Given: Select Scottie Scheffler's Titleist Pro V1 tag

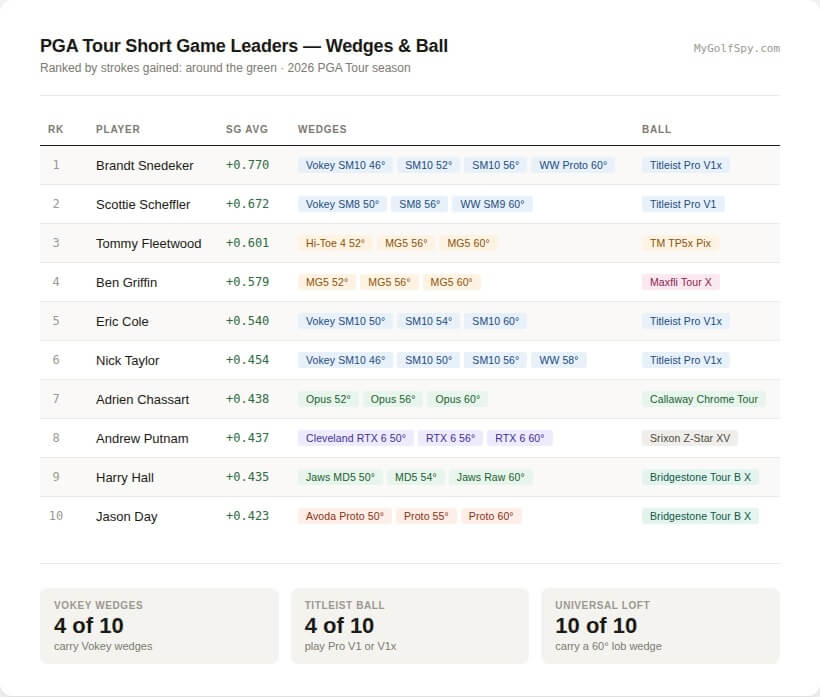Looking at the screenshot, I should tap(682, 204).
